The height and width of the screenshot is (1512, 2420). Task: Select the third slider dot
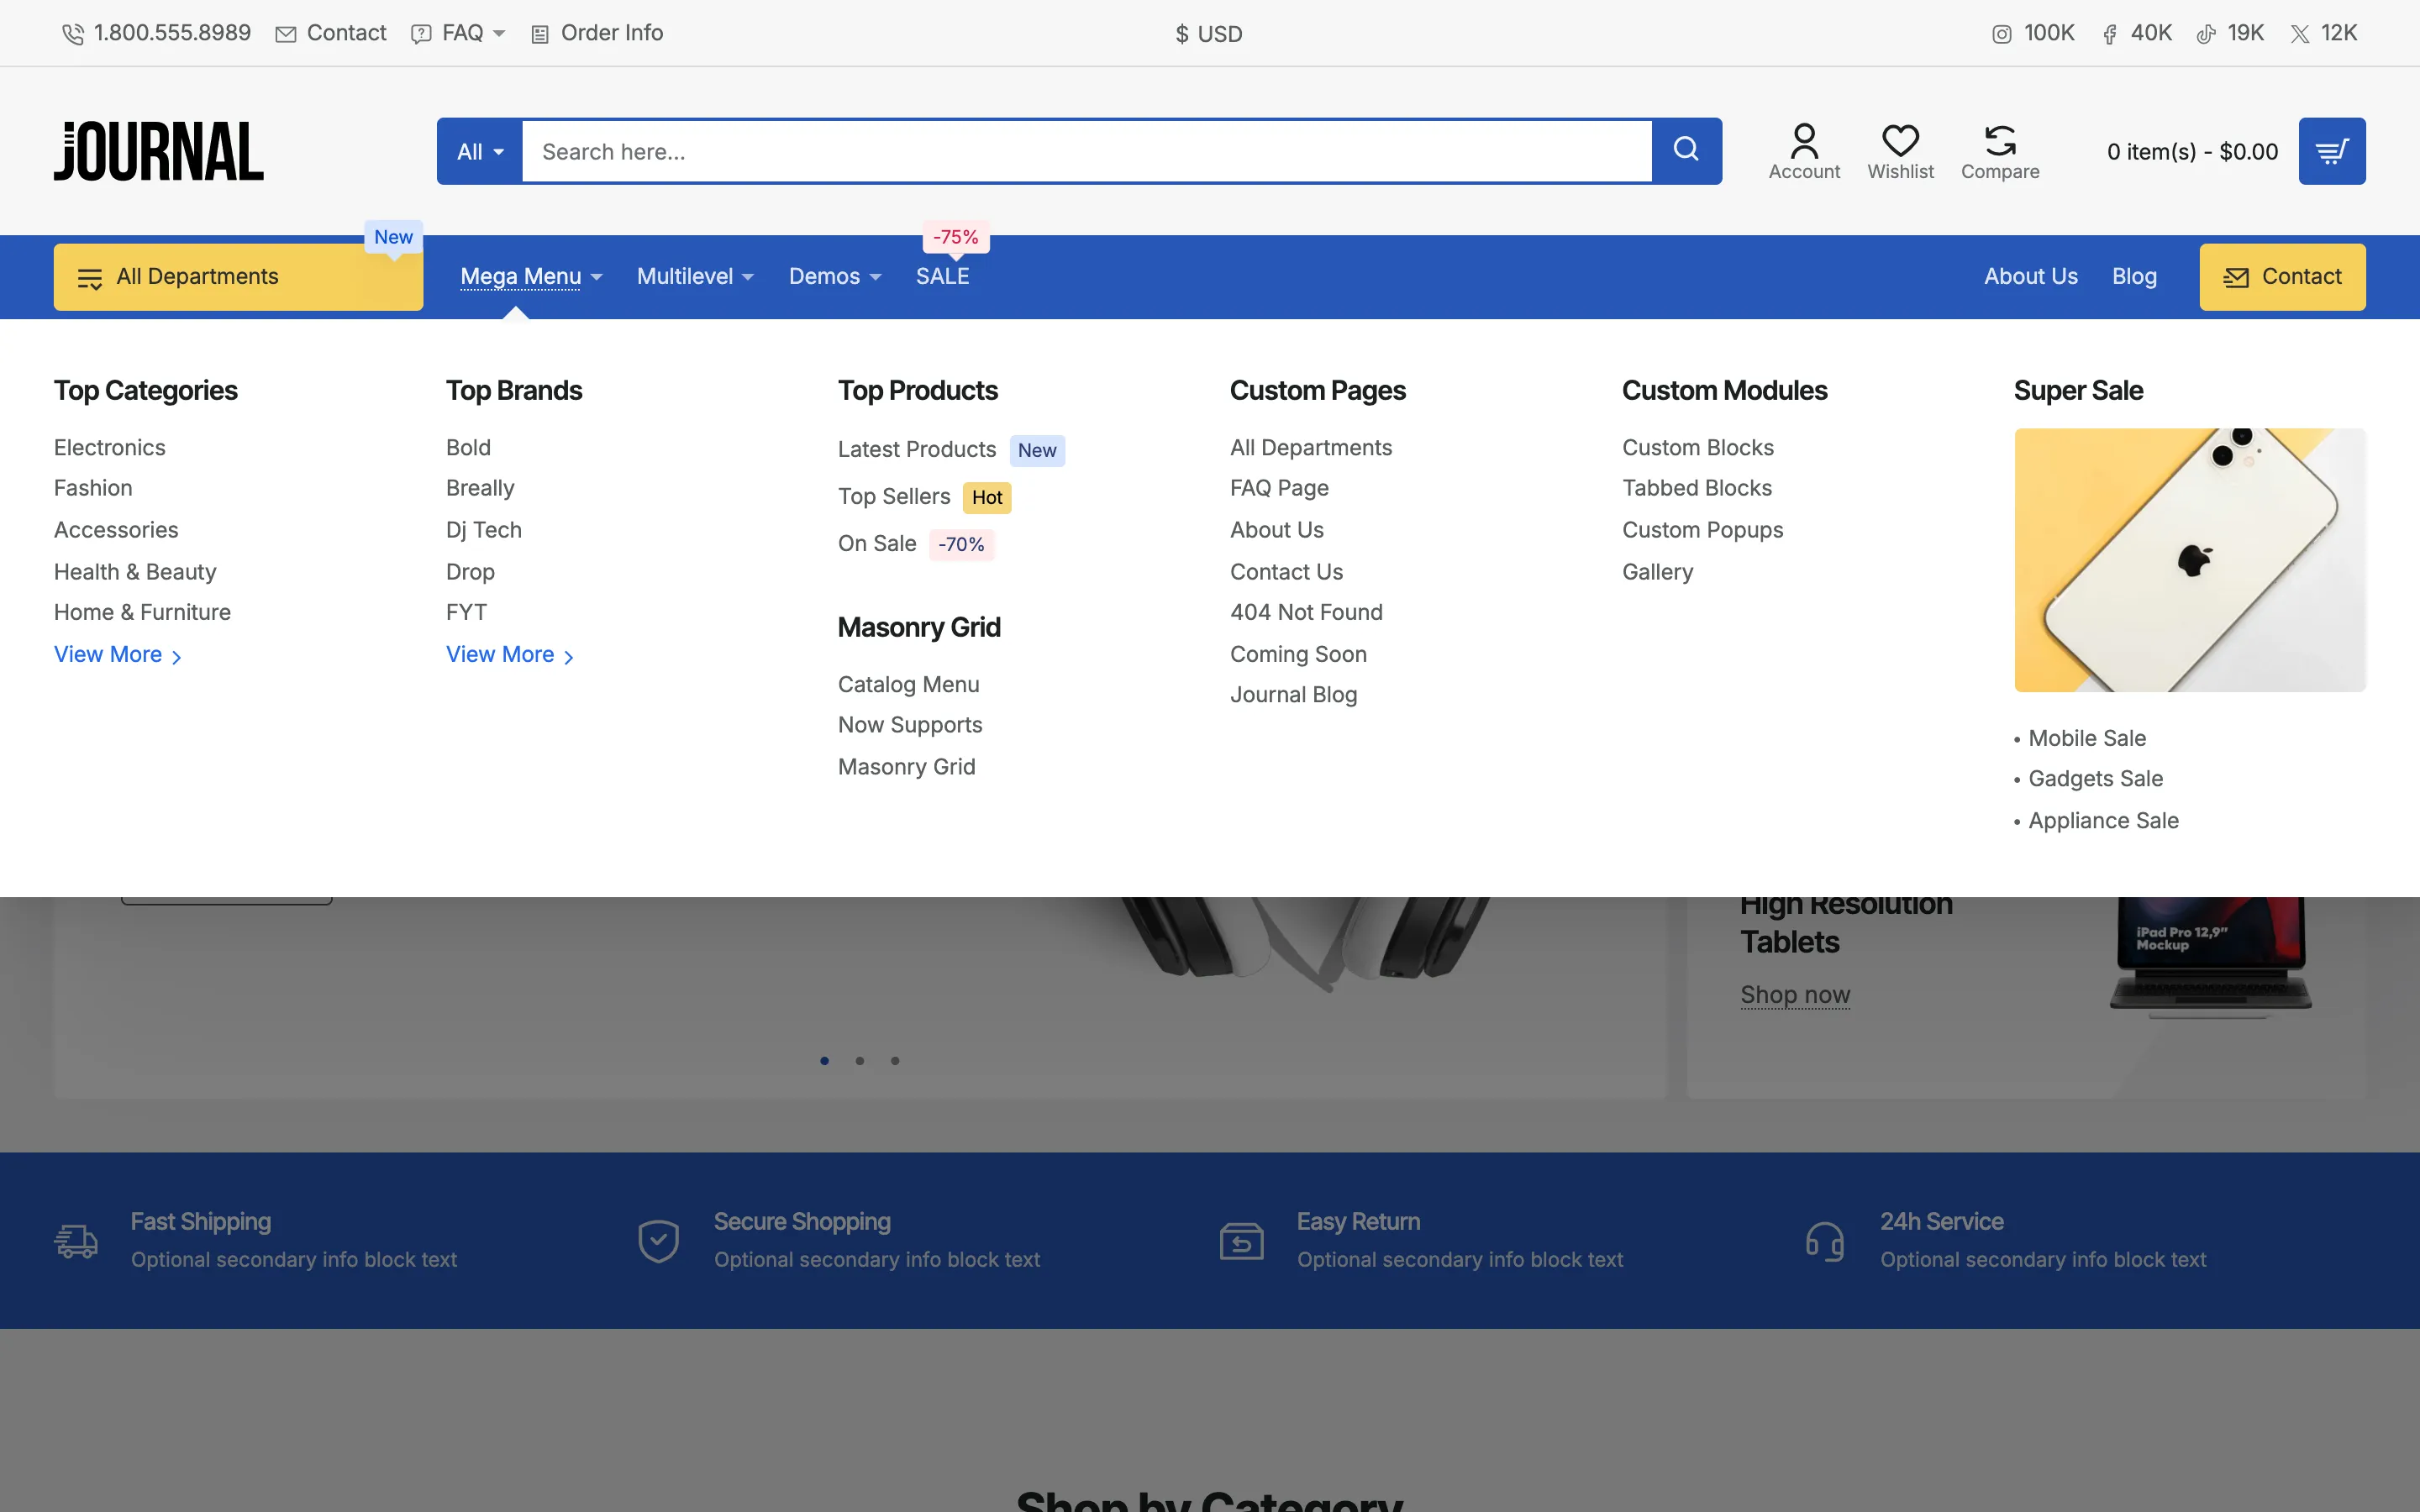895,1060
